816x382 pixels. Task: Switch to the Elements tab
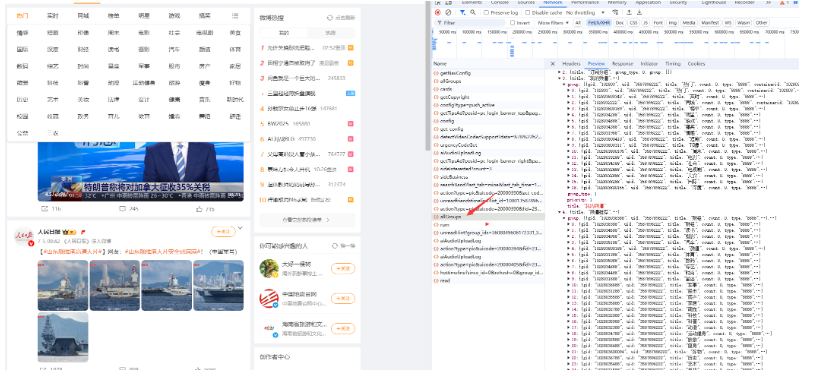pyautogui.click(x=471, y=3)
